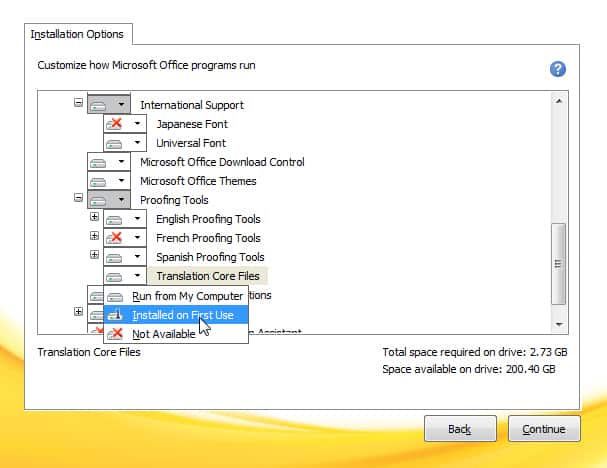Open the help icon in Installation Options
This screenshot has width=607, height=468.
(557, 69)
